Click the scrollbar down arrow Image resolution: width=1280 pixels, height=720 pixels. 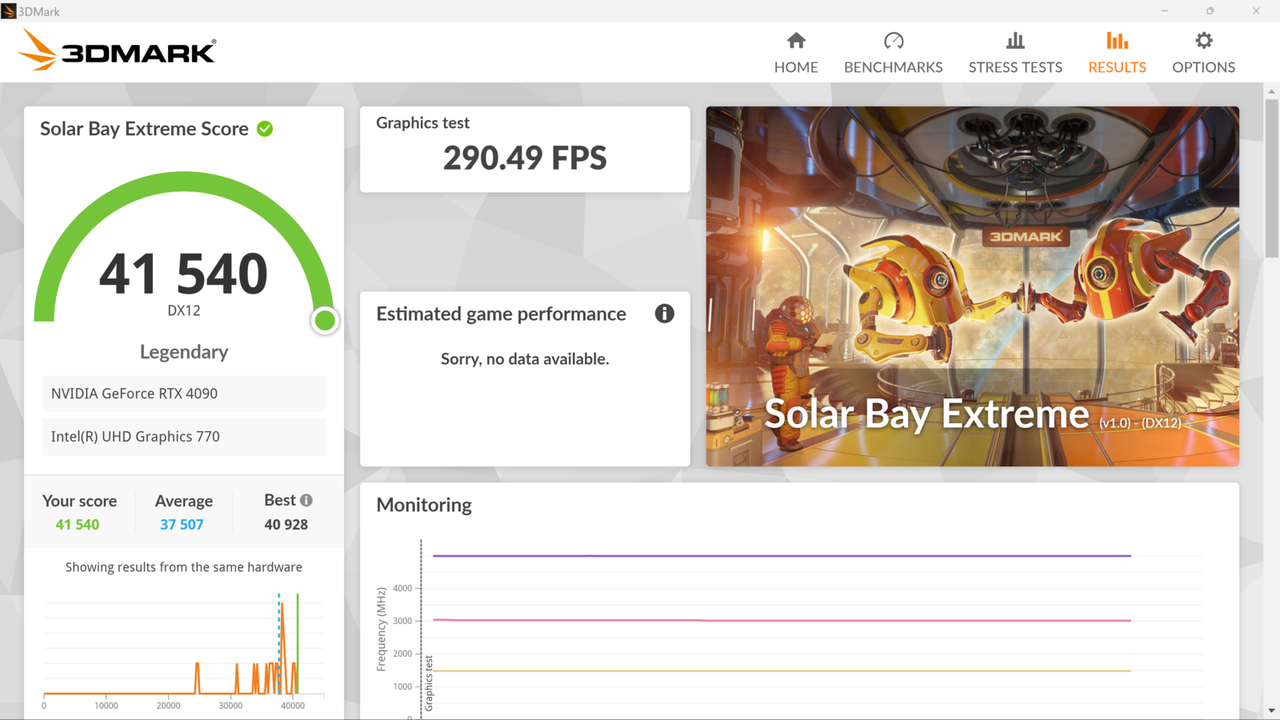[x=1271, y=710]
